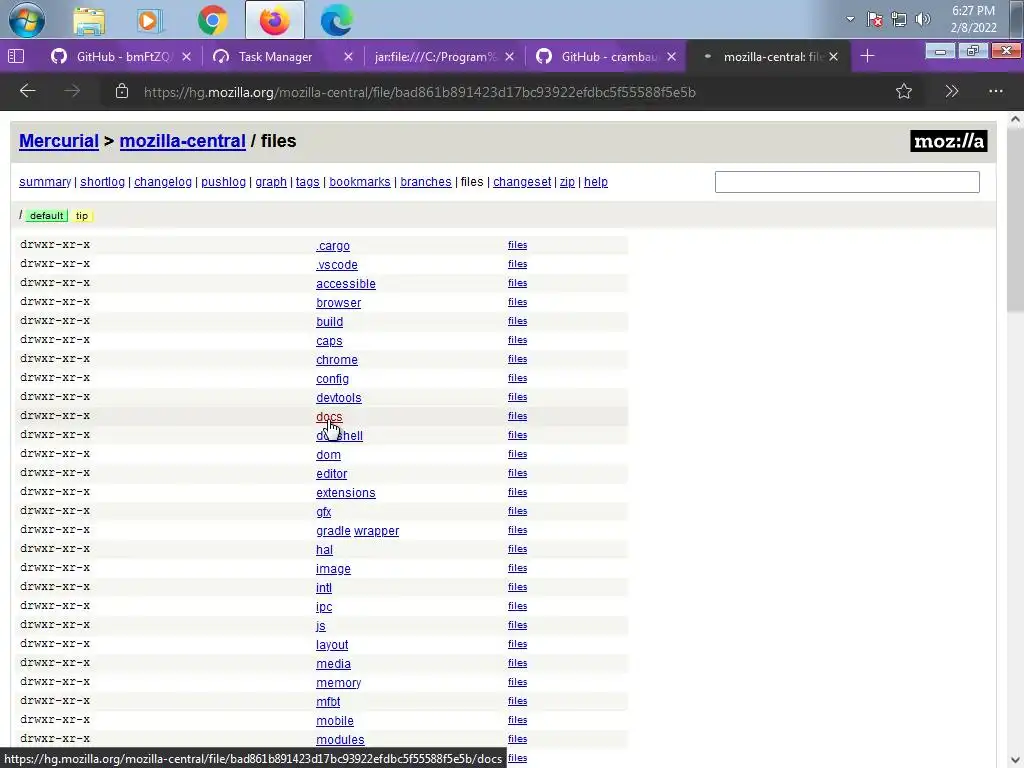Select the Firefox taskbar icon
The width and height of the screenshot is (1024, 768).
point(274,20)
